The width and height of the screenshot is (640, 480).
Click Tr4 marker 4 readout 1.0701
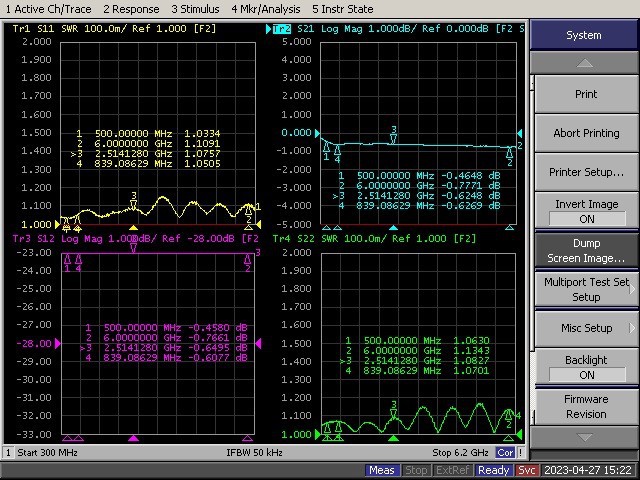pos(471,371)
